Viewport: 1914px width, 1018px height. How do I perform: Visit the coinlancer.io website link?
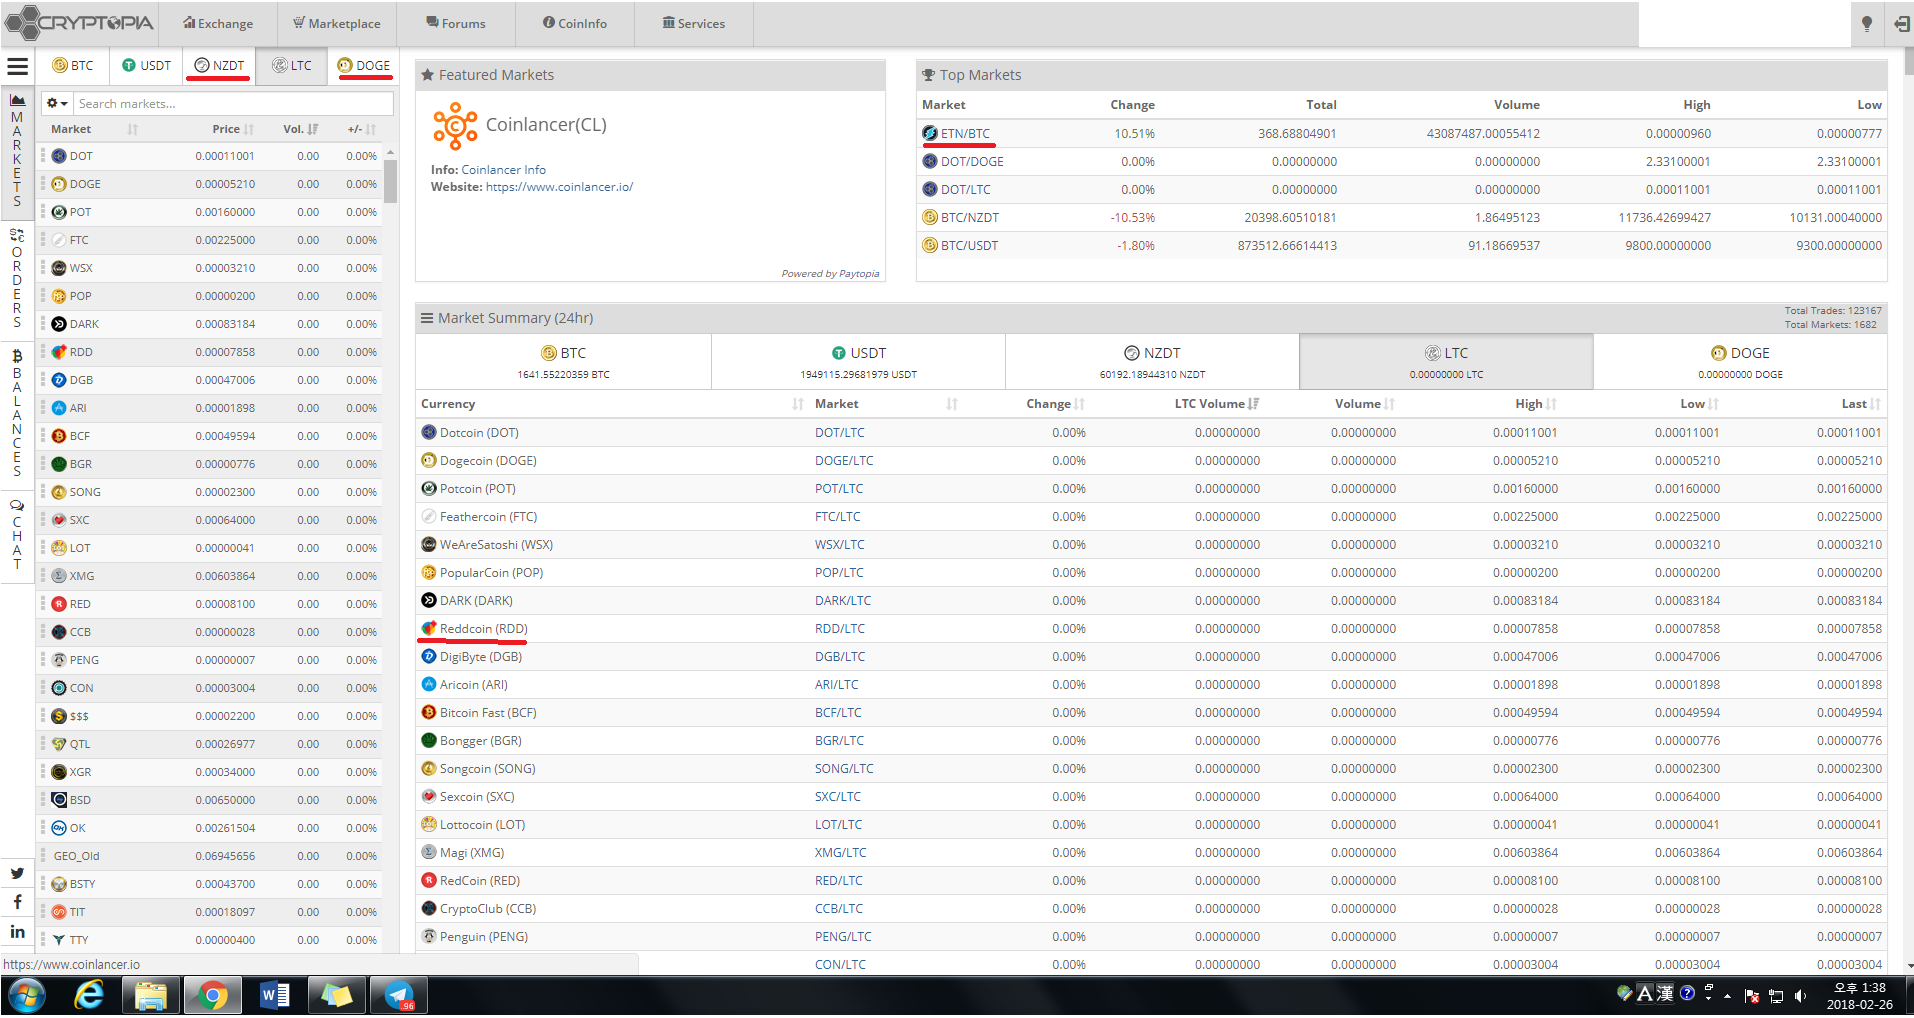click(x=558, y=186)
